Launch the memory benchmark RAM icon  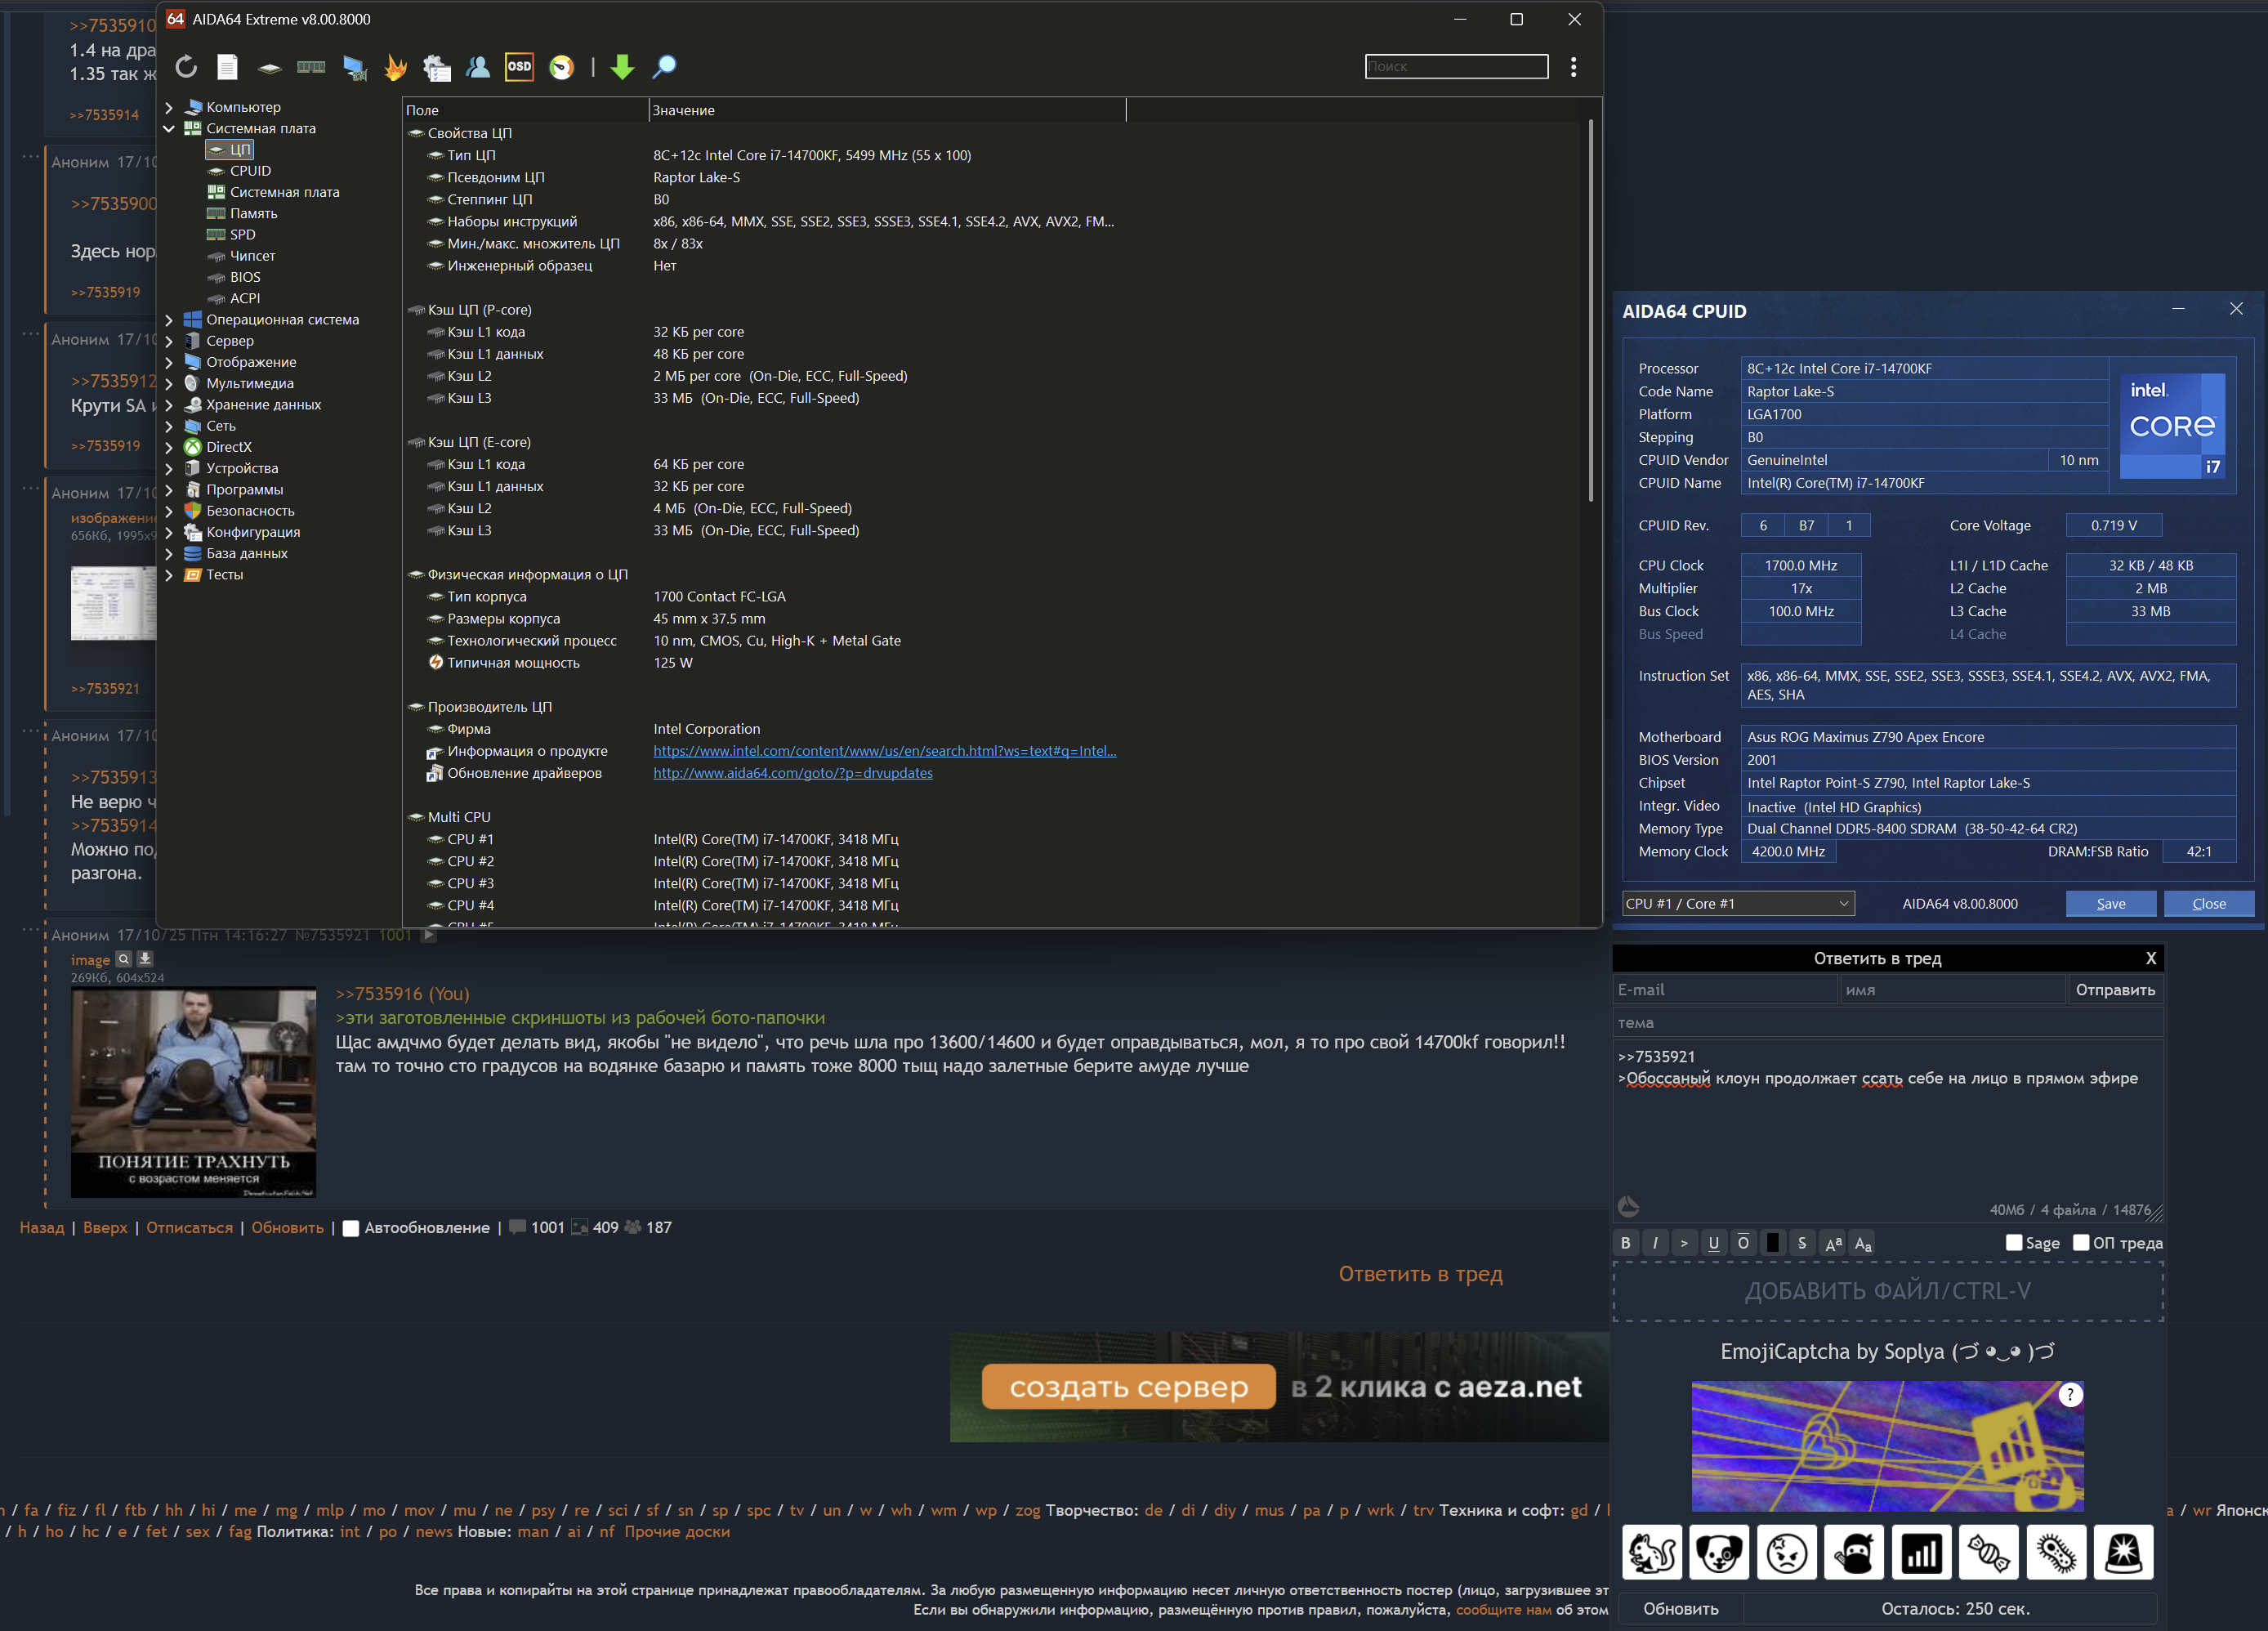311,67
